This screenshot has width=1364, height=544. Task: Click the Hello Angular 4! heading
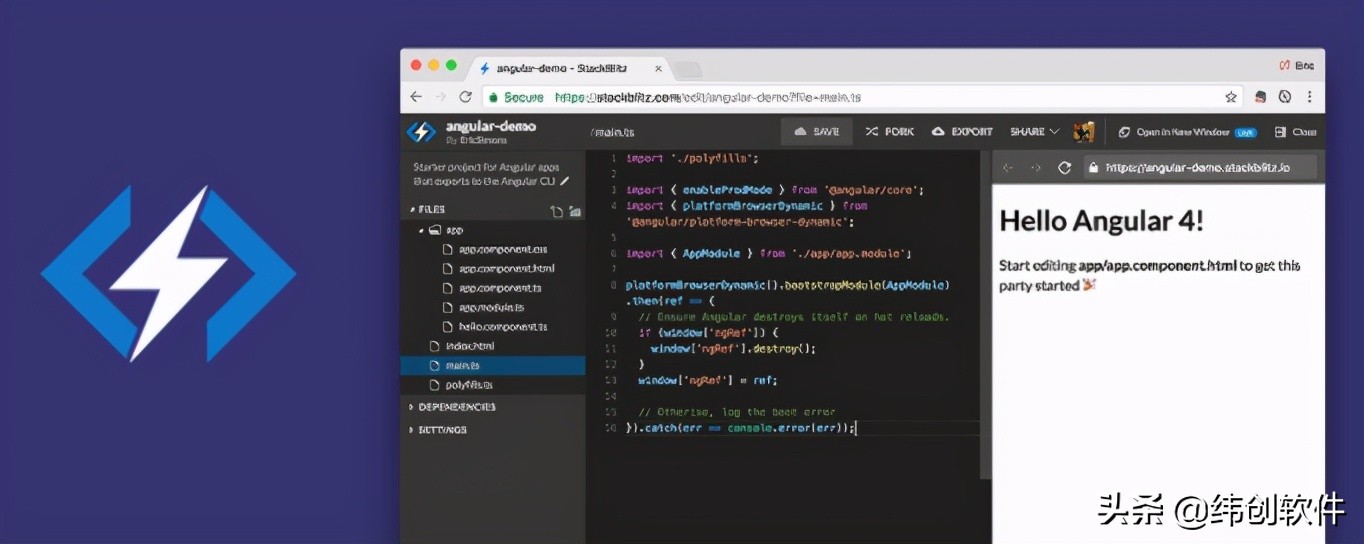click(1101, 221)
